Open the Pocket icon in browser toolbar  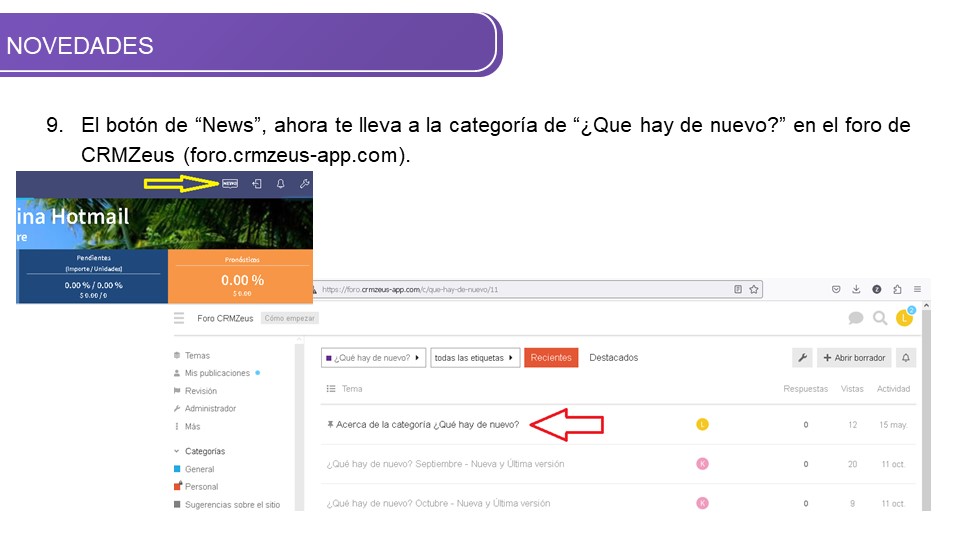(836, 289)
